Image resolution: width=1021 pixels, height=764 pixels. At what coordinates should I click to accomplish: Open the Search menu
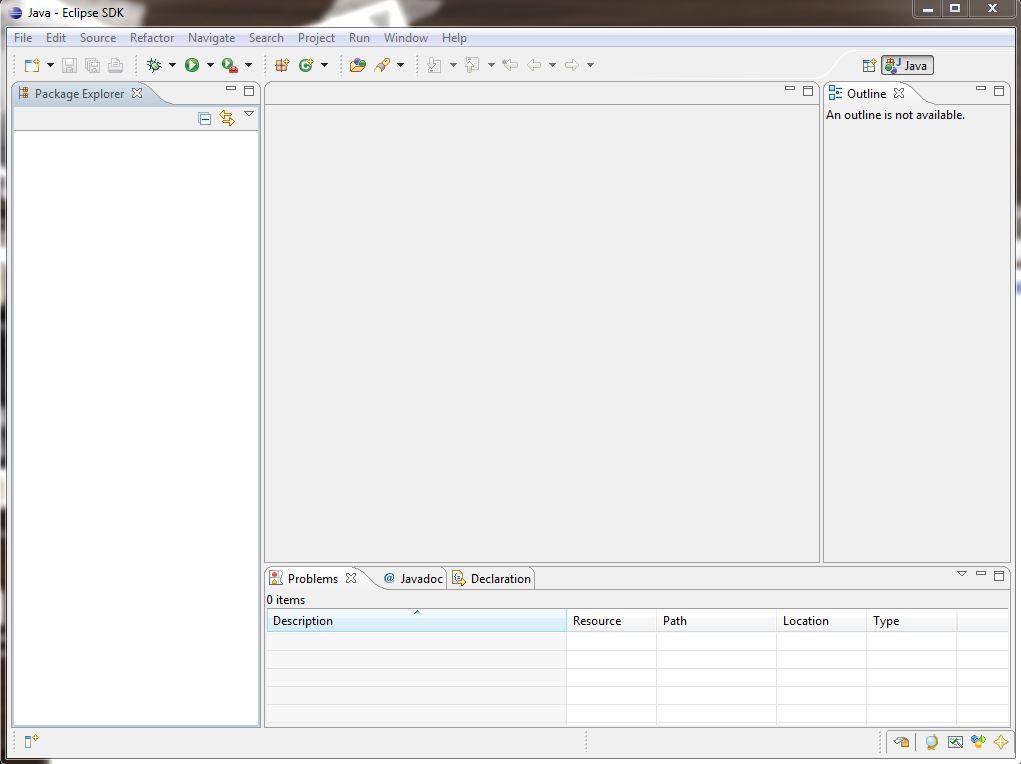click(266, 38)
